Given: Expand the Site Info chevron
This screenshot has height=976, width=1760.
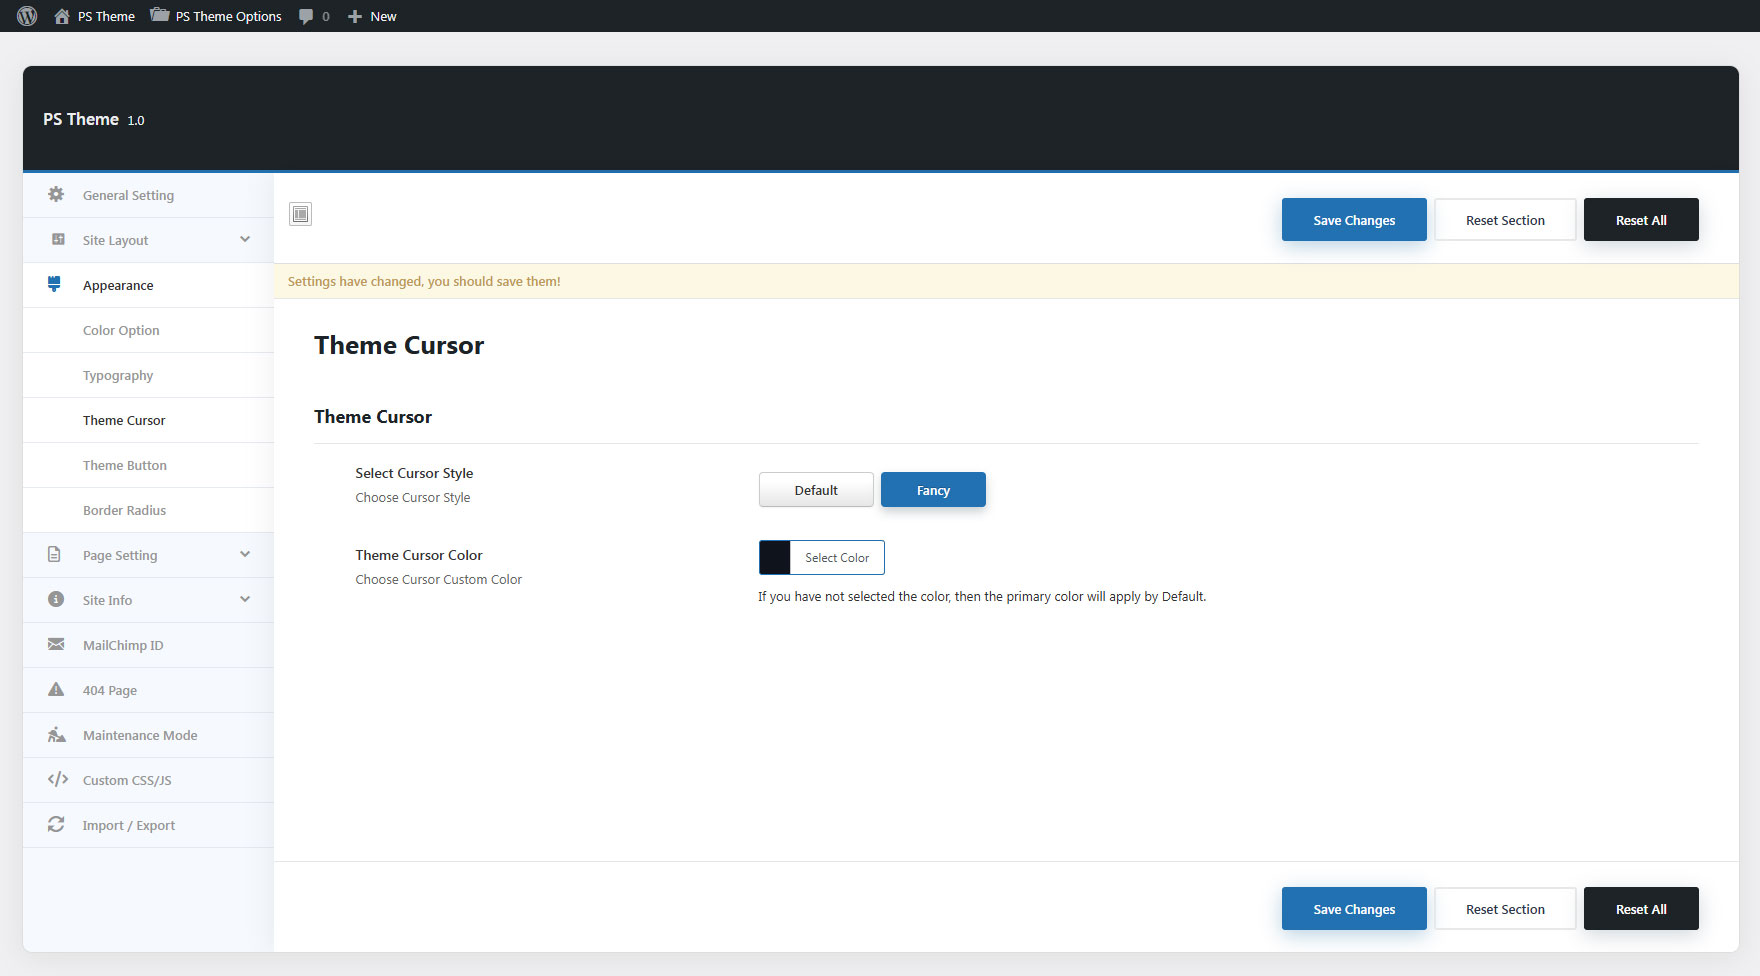Looking at the screenshot, I should (245, 600).
